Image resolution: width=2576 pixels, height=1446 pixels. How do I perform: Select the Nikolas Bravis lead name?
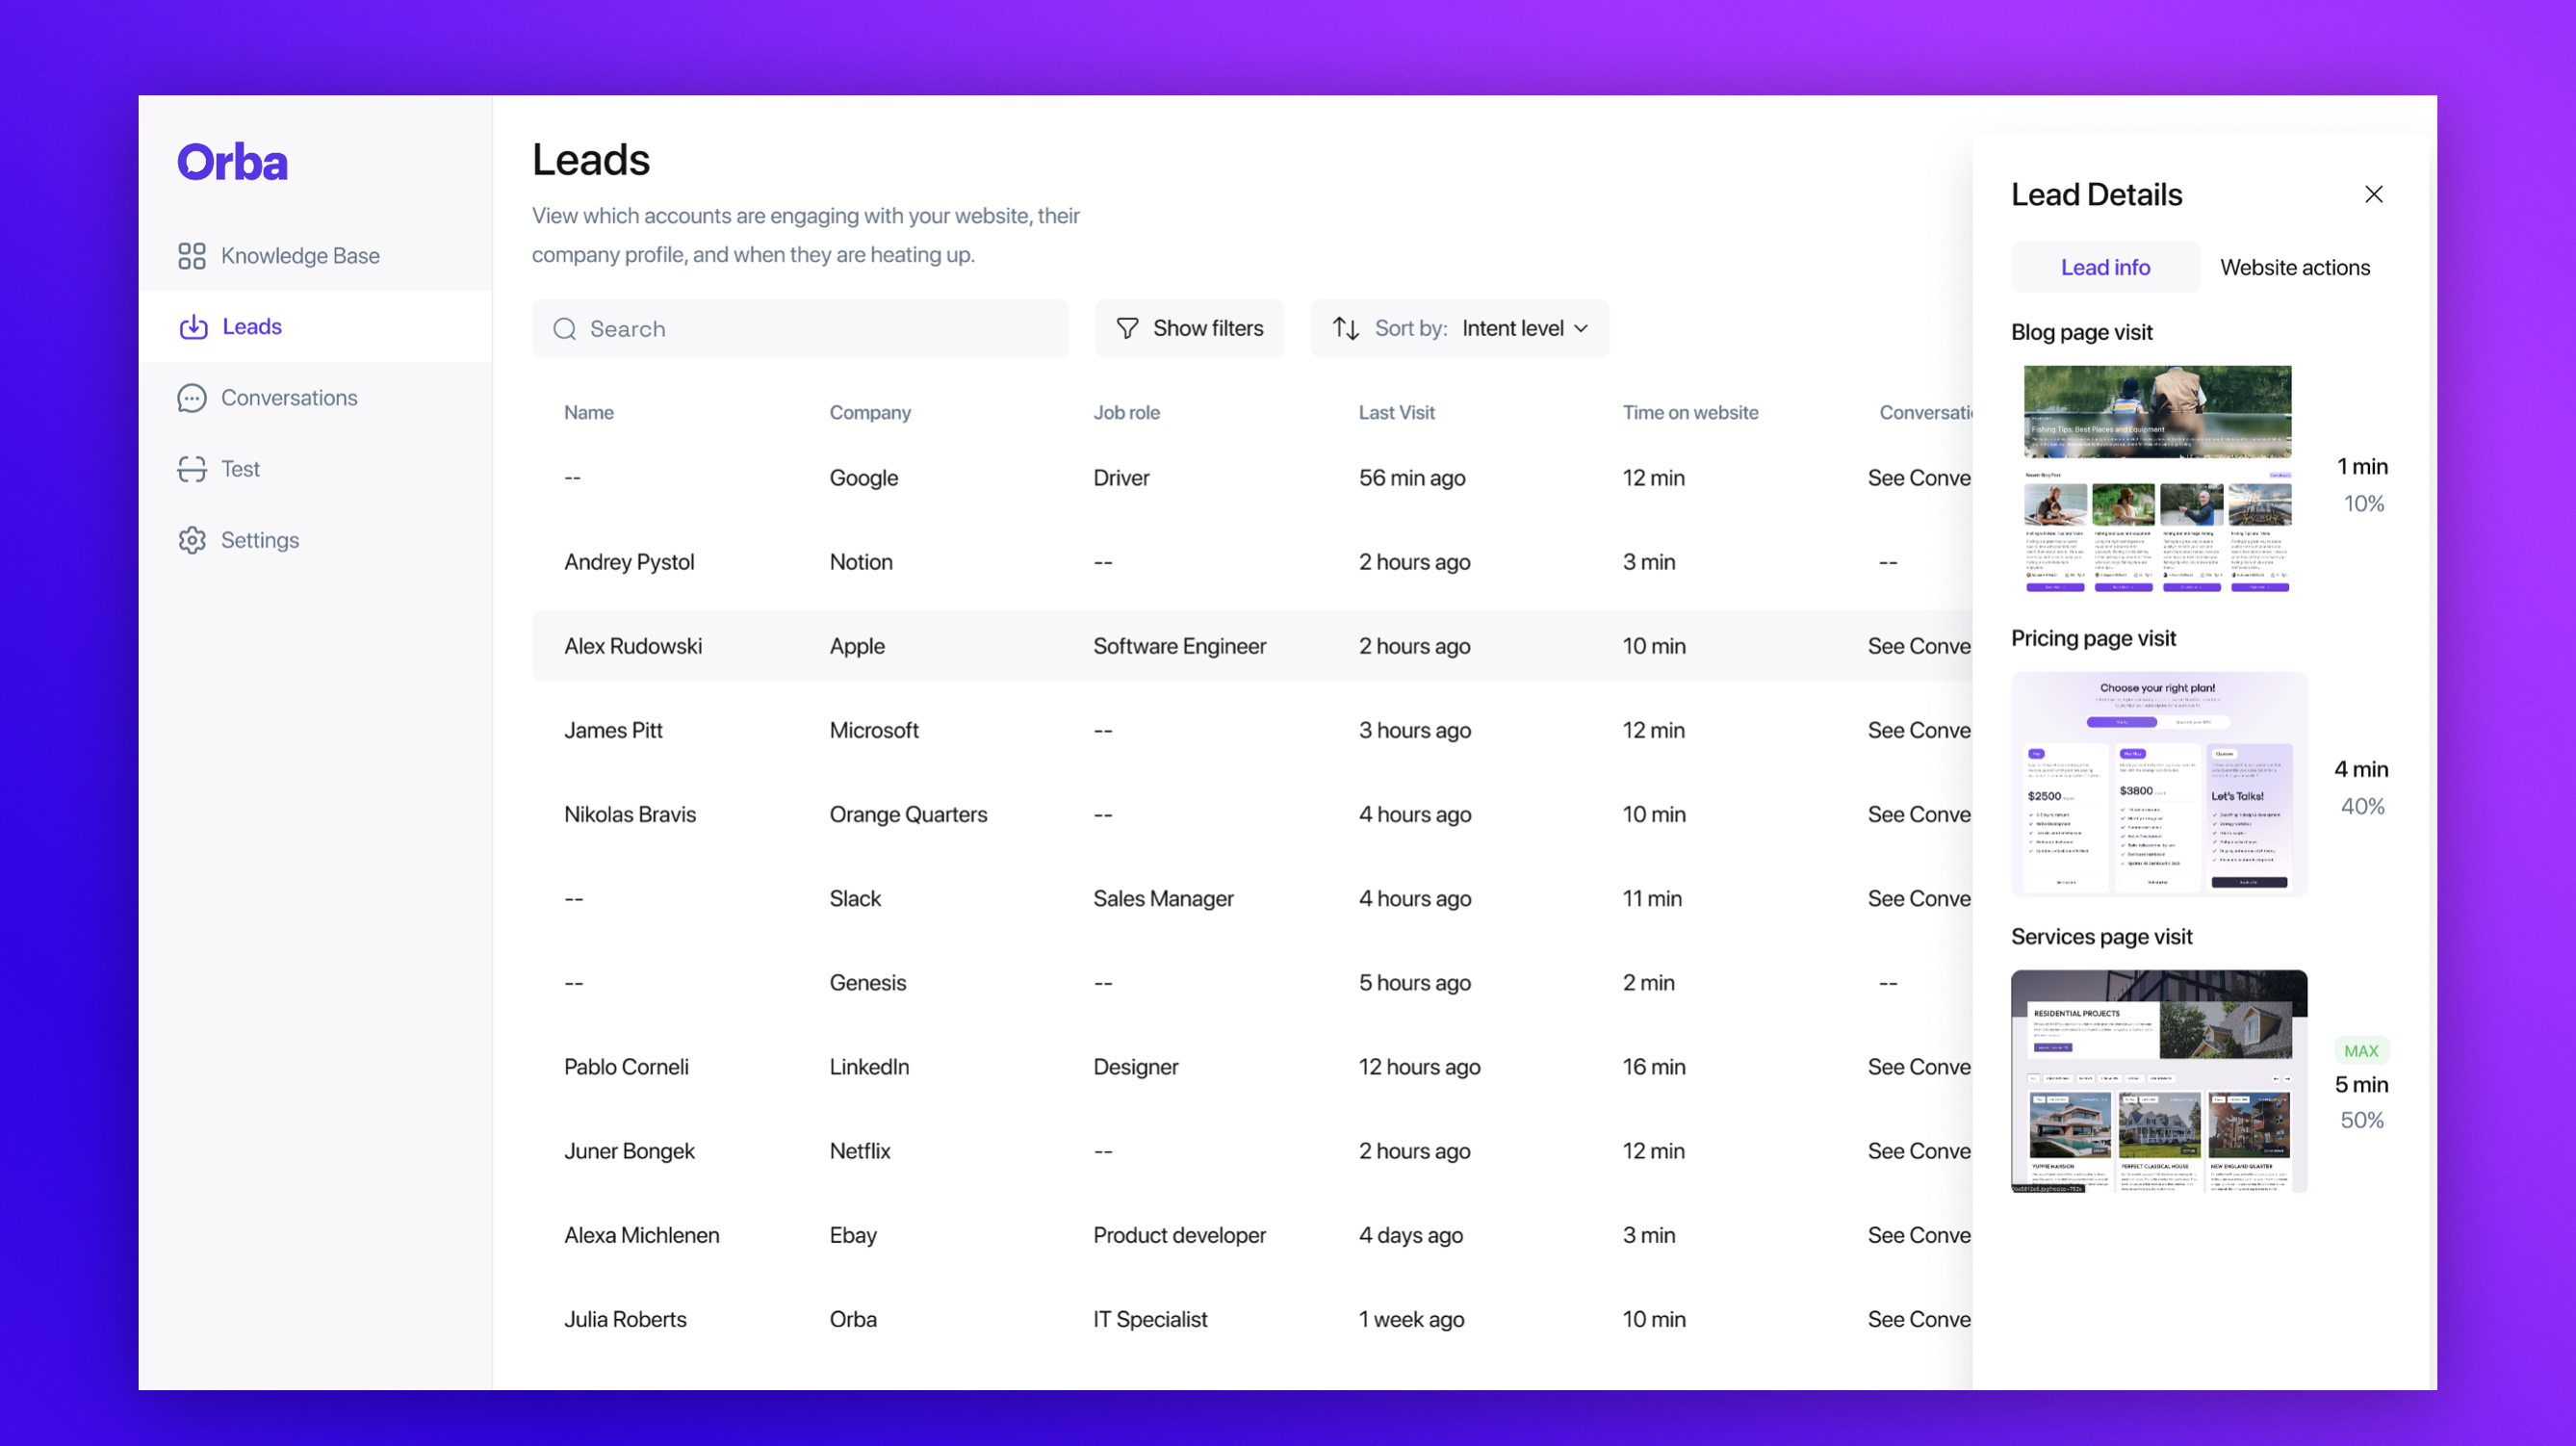[x=630, y=814]
